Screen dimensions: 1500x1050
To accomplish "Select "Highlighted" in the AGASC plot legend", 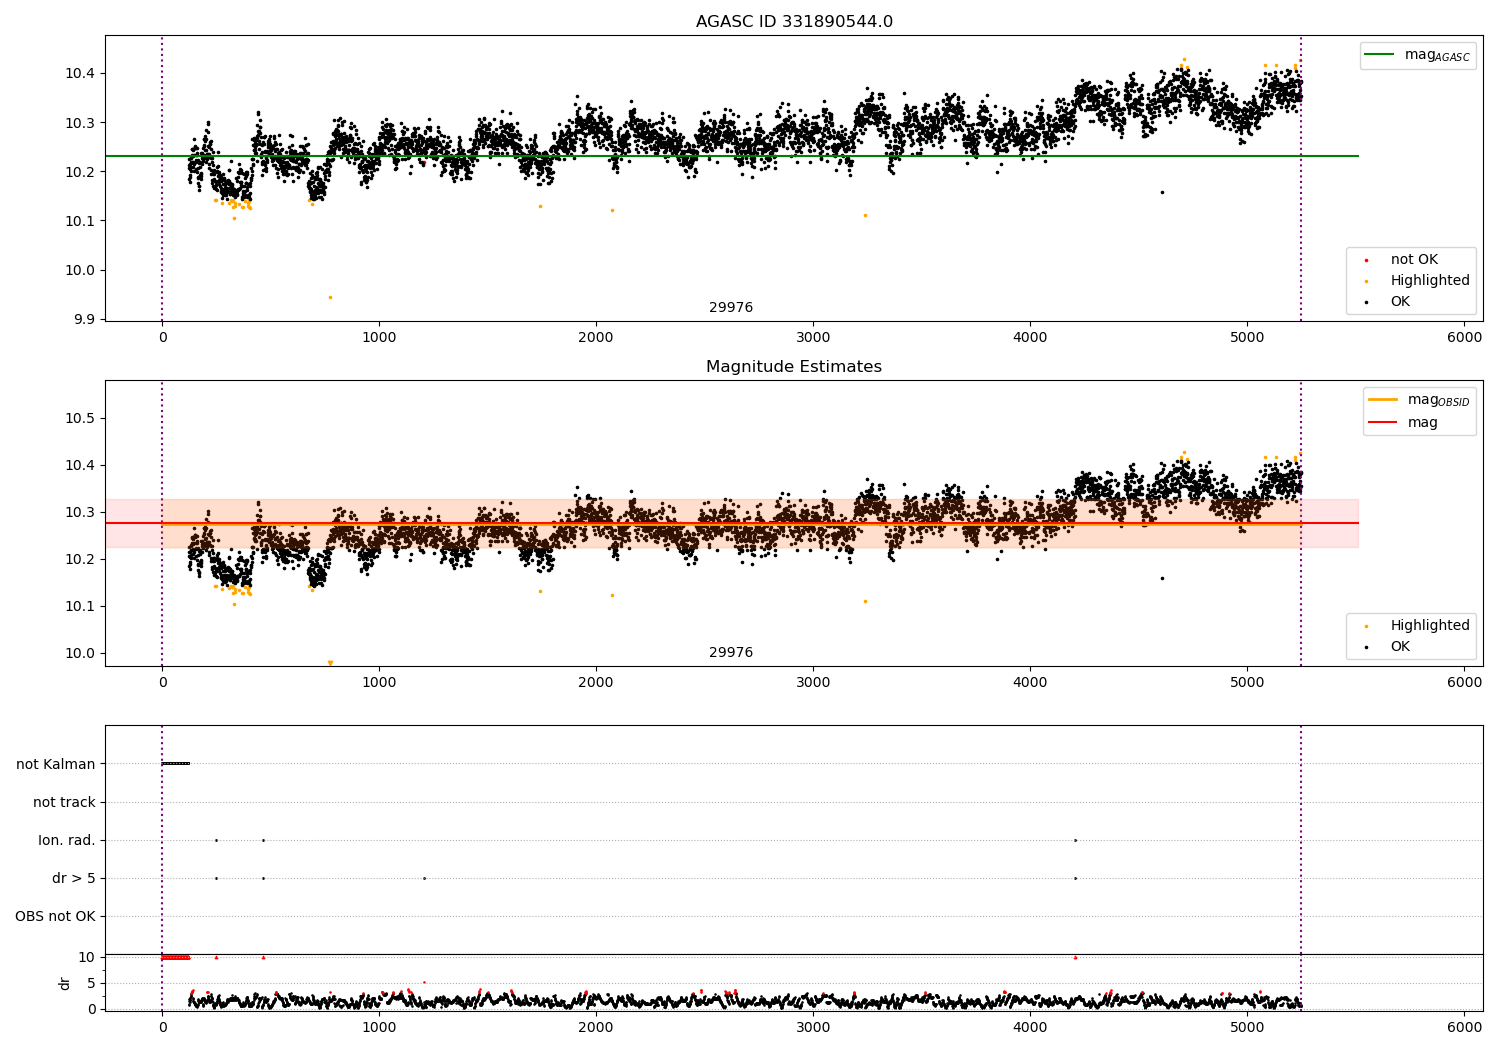I will pos(1430,281).
